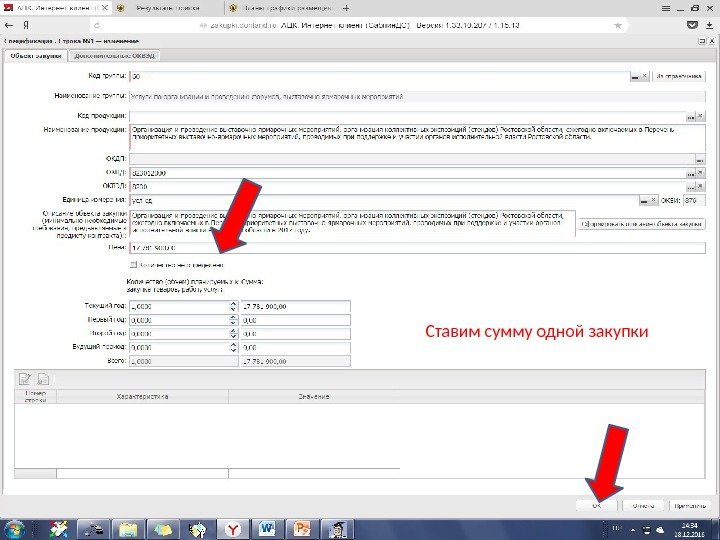The image size is (720, 540).
Task: Click the Применить button
Action: tap(690, 506)
